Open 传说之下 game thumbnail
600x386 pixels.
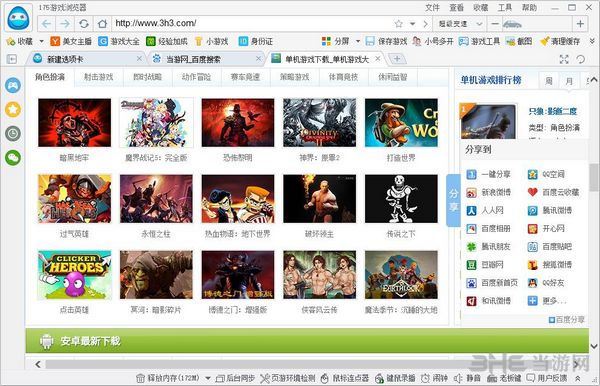(x=401, y=199)
